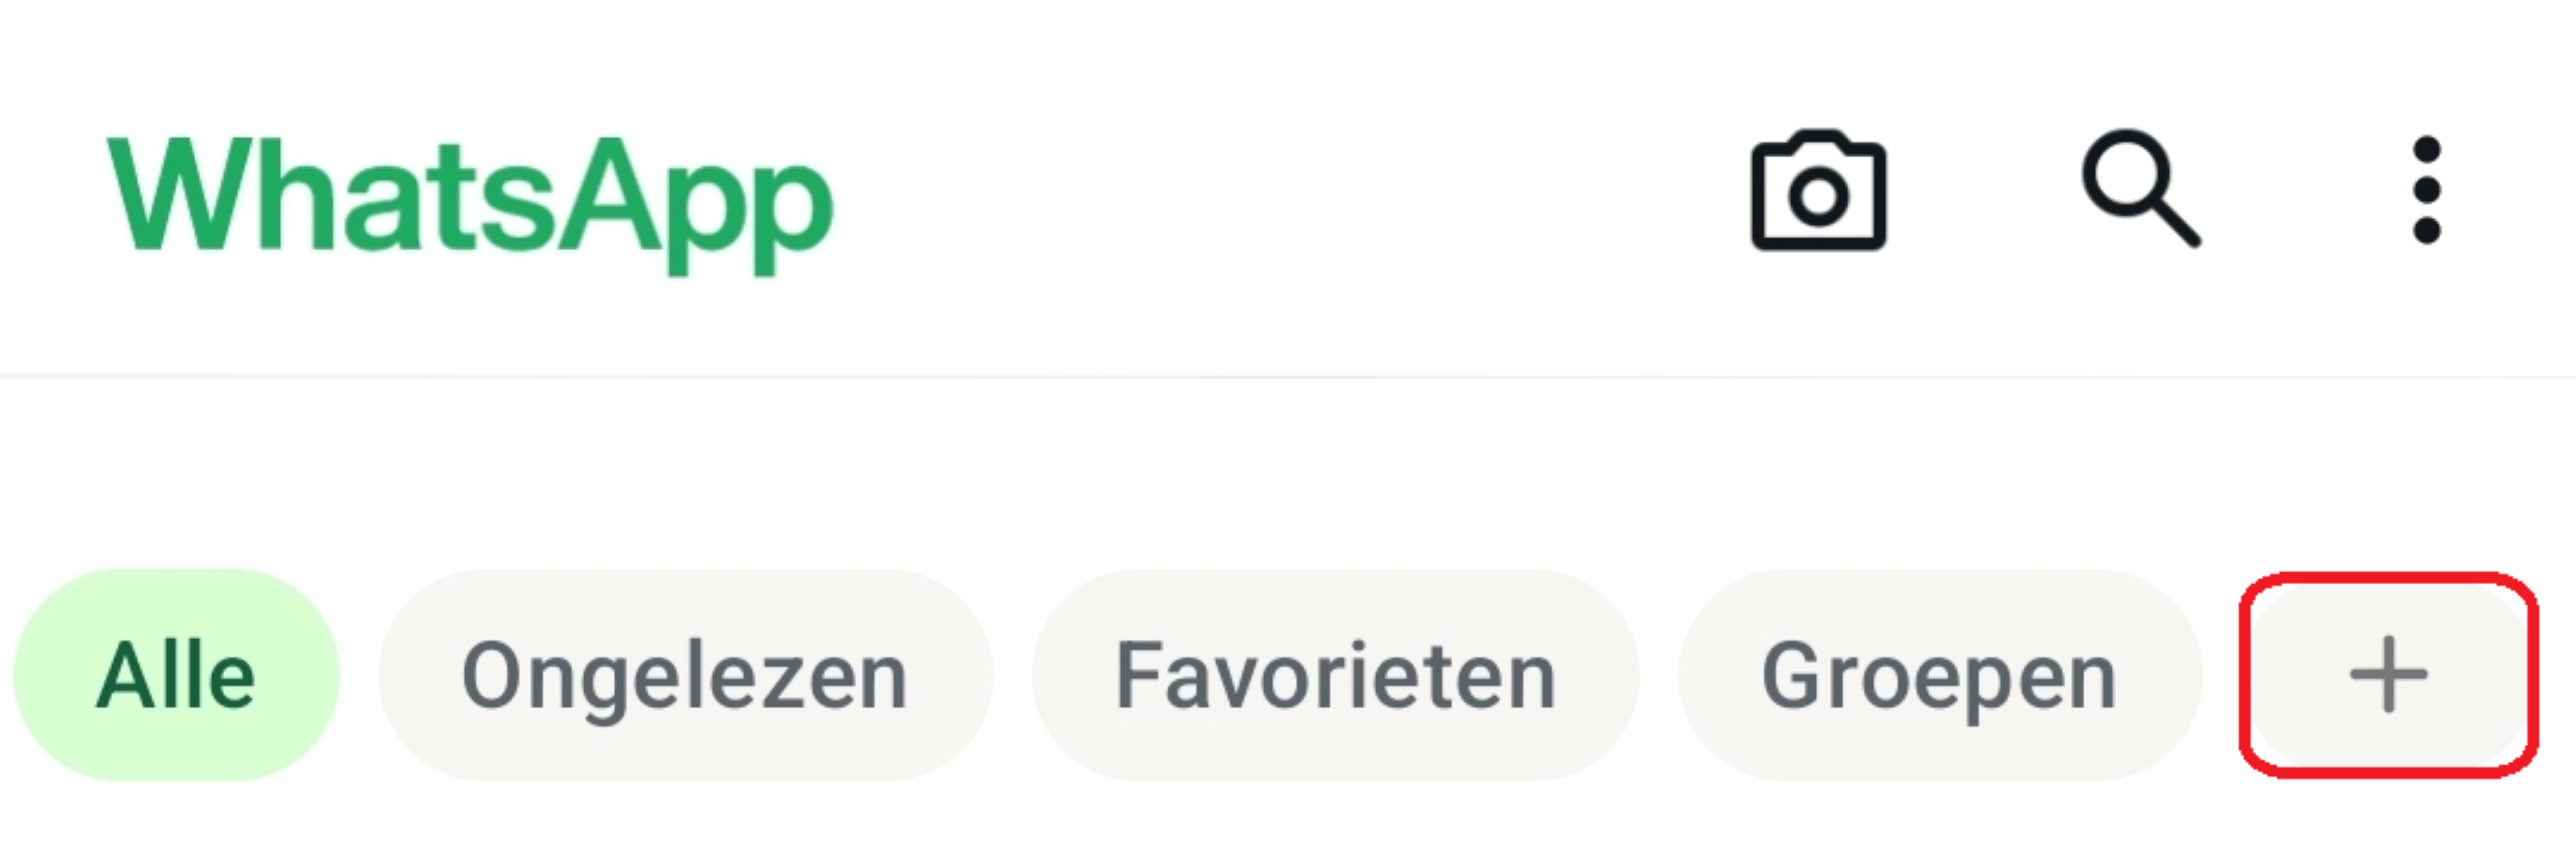Switch to the Ongelezen tab
Image resolution: width=2576 pixels, height=861 pixels.
[685, 676]
